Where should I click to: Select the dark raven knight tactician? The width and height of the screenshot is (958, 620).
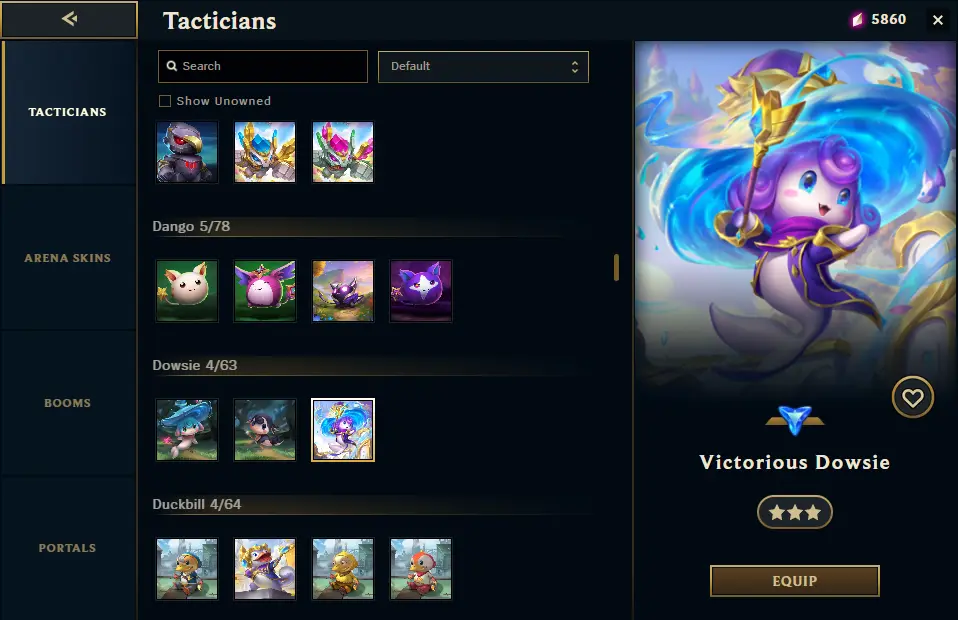click(187, 152)
